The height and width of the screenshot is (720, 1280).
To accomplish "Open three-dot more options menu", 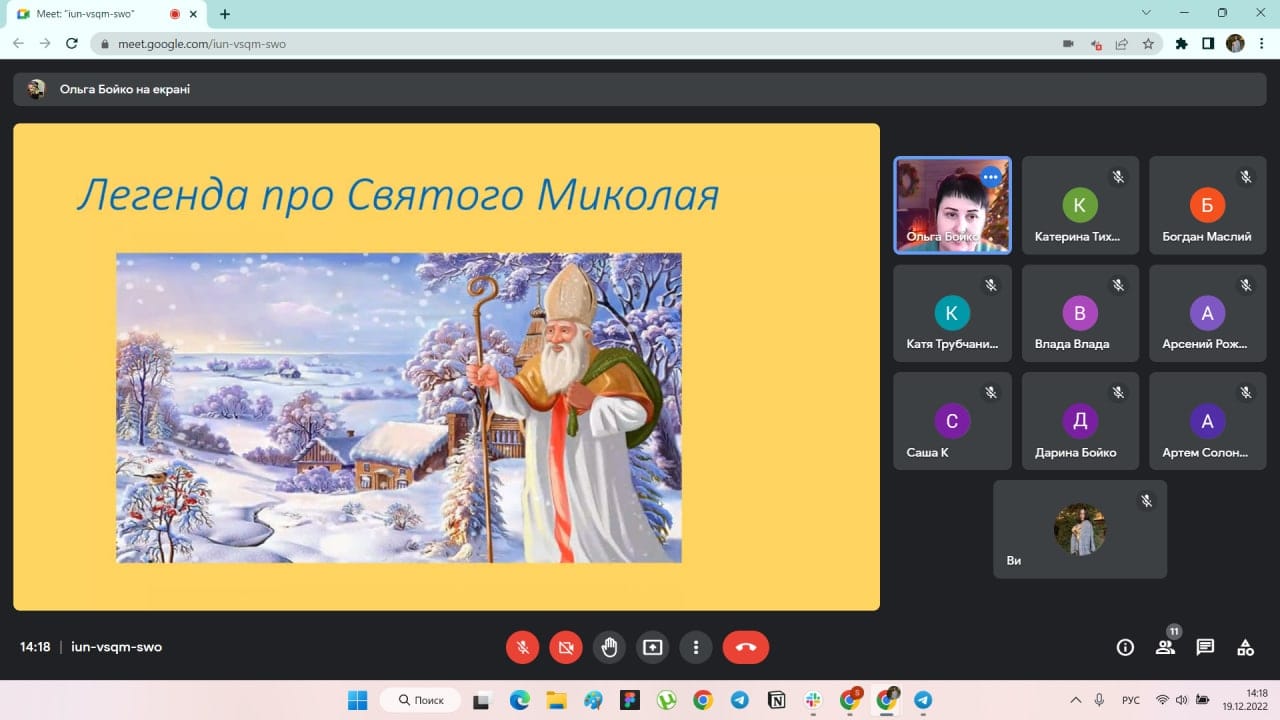I will tap(696, 647).
